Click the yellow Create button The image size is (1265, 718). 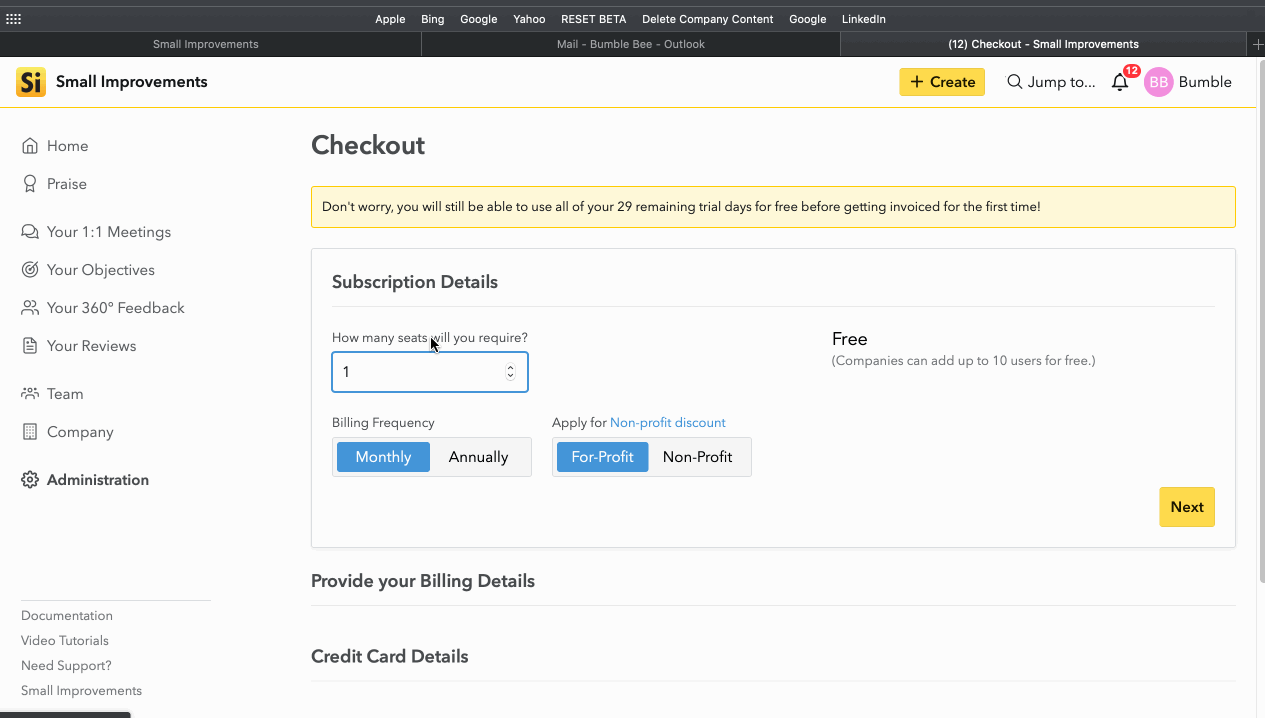tap(942, 82)
